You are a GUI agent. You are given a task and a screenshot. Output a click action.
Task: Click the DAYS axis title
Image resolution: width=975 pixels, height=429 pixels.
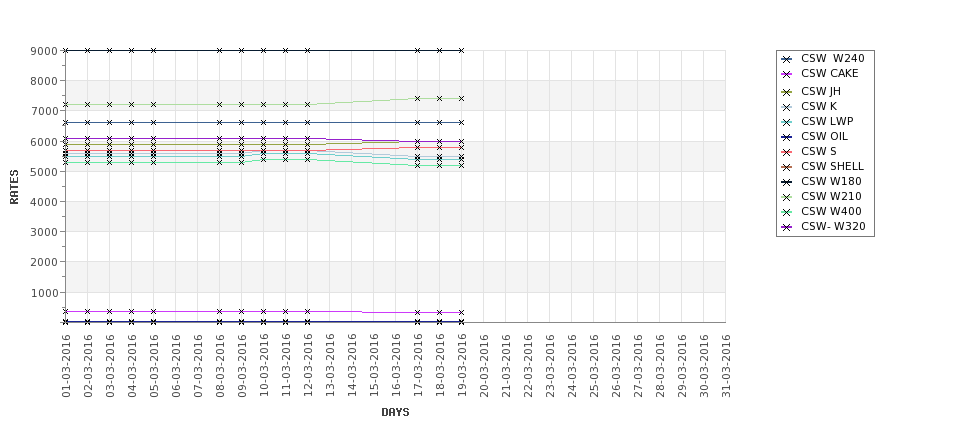395,412
